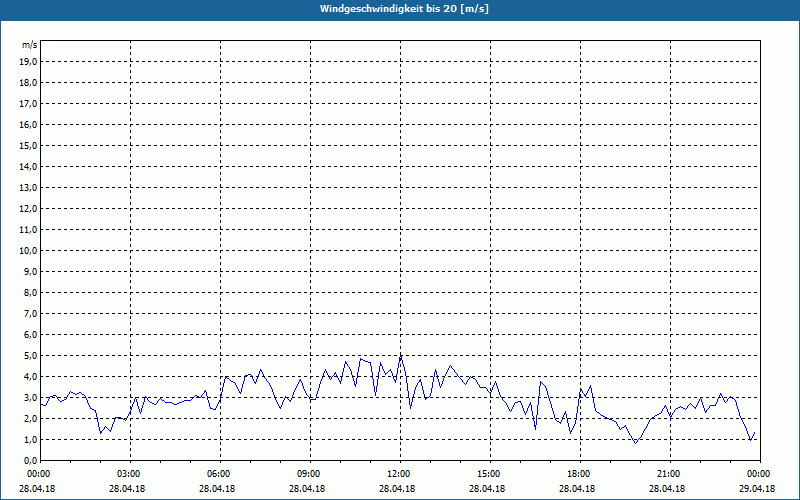This screenshot has width=800, height=500.
Task: Click the "m/s" unit label on y-axis
Action: [29, 45]
